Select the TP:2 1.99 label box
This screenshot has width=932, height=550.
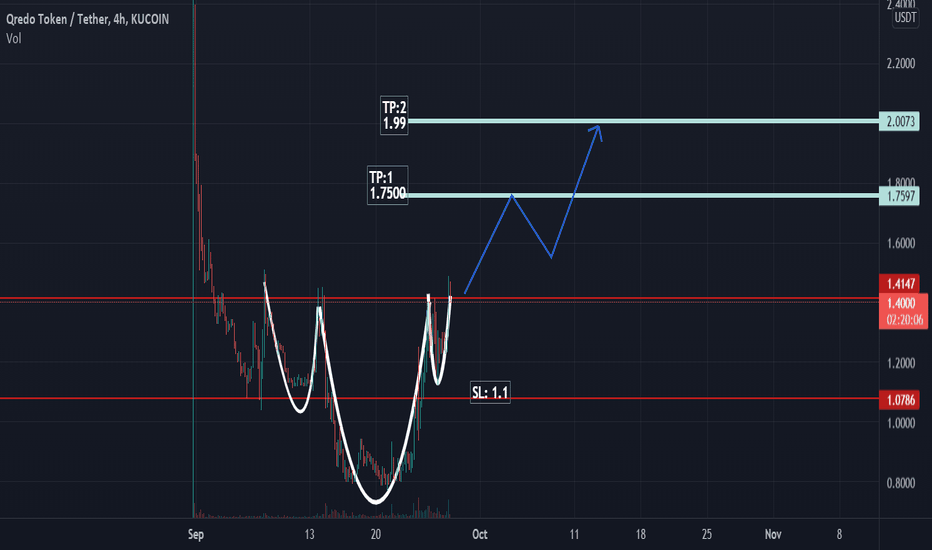[394, 115]
